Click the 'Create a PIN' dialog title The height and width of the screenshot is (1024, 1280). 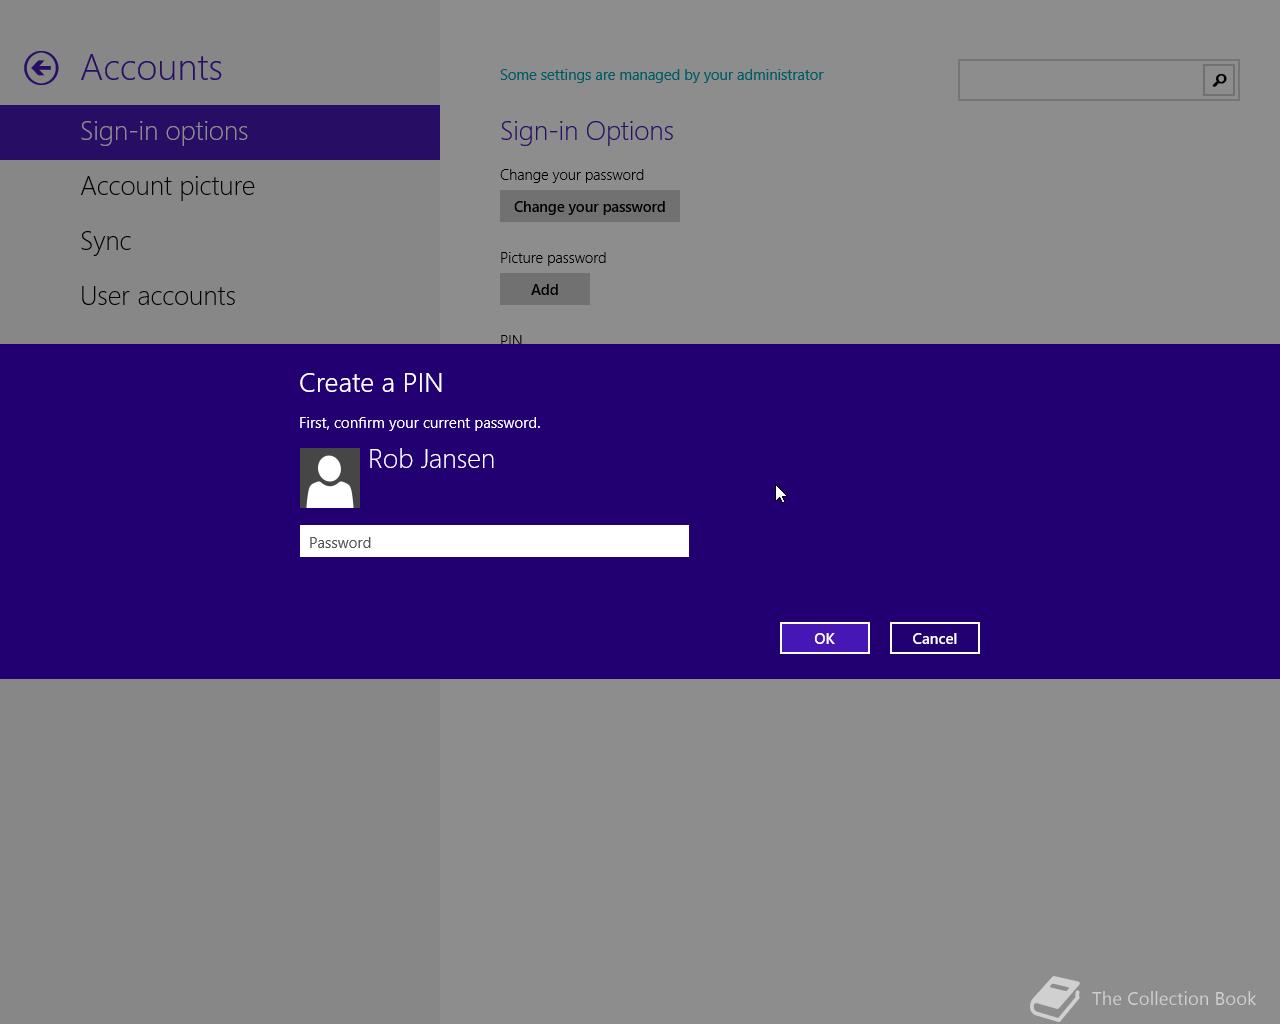(x=371, y=383)
